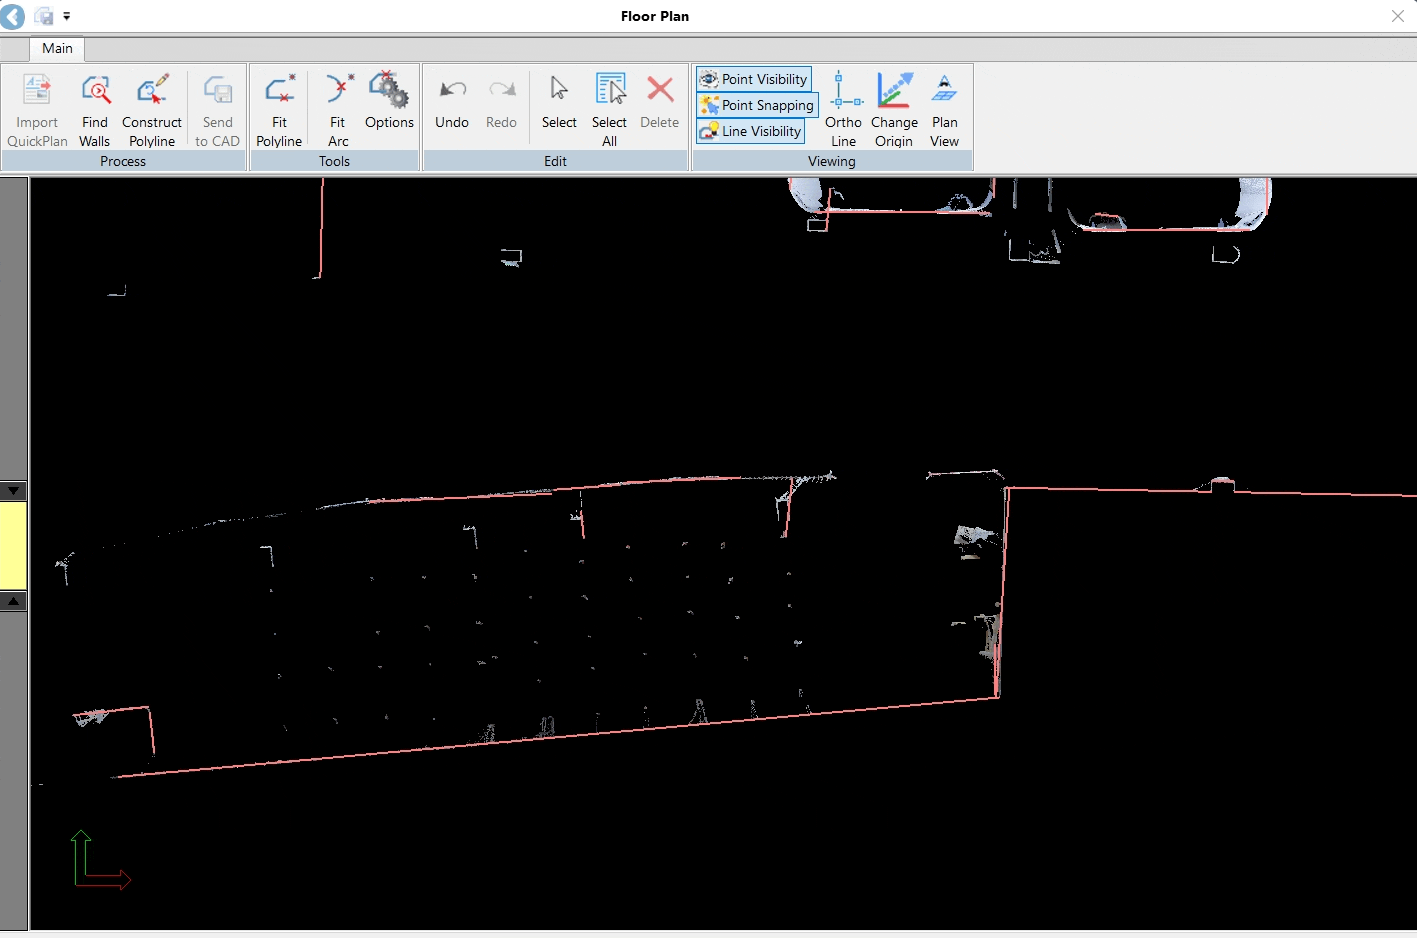Click the sidebar downward expander arrow
This screenshot has width=1417, height=938.
pyautogui.click(x=14, y=490)
